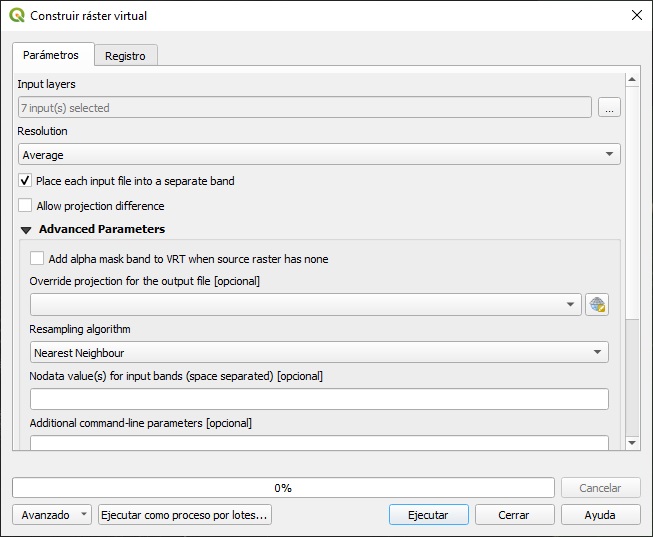The width and height of the screenshot is (653, 537).
Task: Click the scrollbar down arrow
Action: [x=632, y=442]
